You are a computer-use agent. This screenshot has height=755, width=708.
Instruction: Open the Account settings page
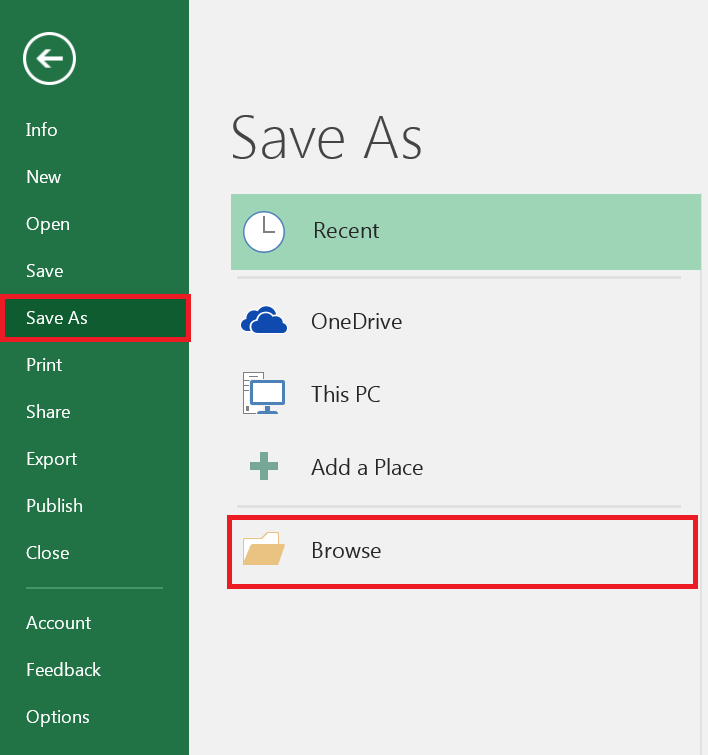58,623
